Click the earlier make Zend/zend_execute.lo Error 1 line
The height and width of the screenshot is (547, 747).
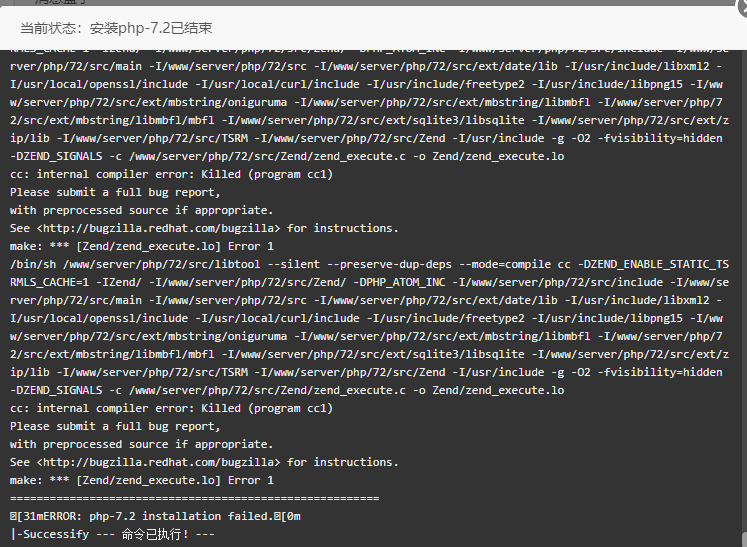(142, 246)
